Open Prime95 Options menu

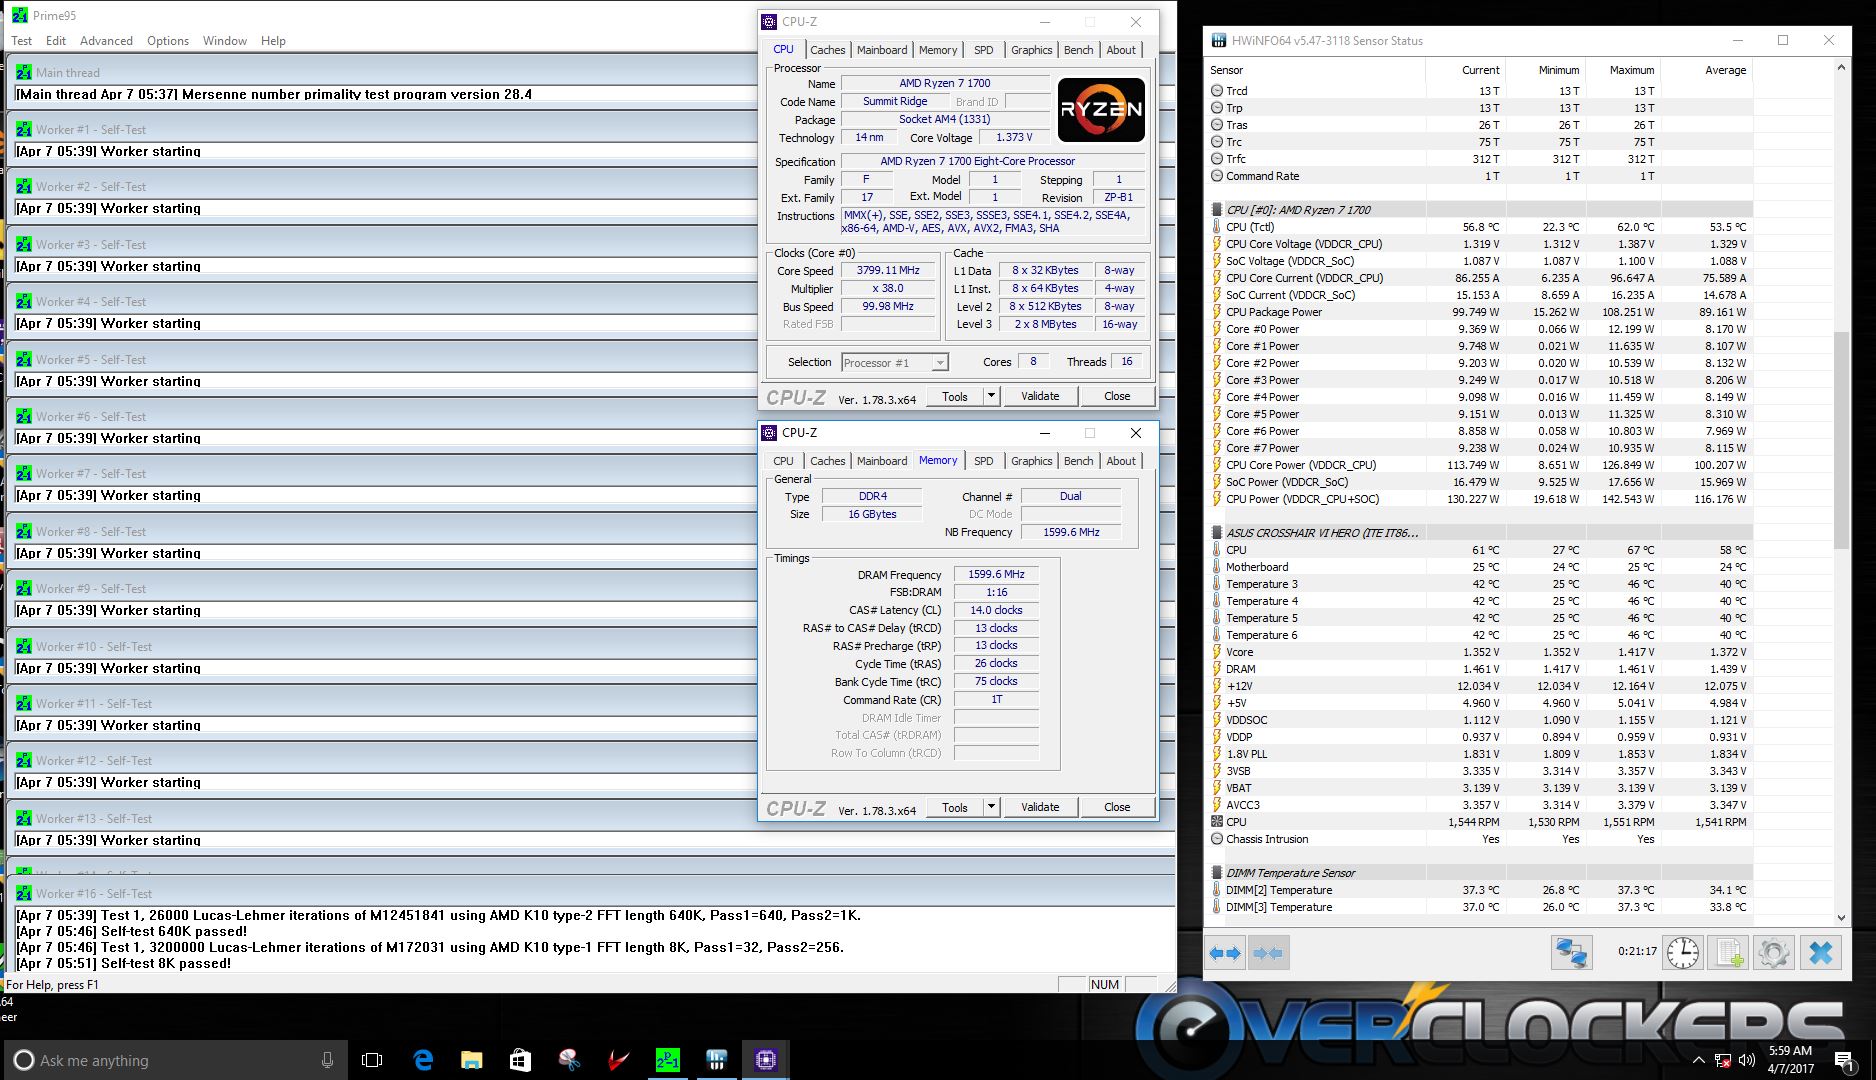[x=168, y=41]
